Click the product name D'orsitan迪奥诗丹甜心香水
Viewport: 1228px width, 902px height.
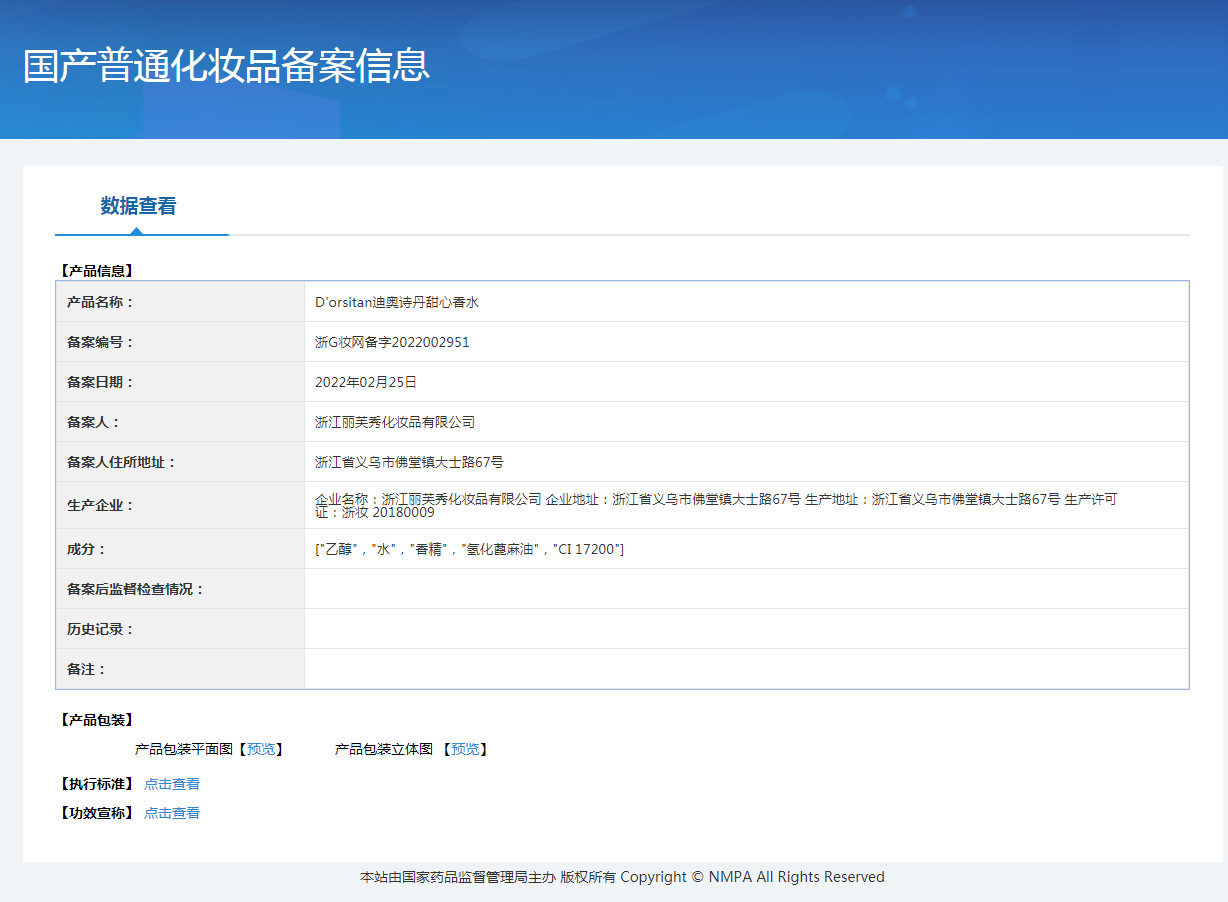(x=397, y=302)
